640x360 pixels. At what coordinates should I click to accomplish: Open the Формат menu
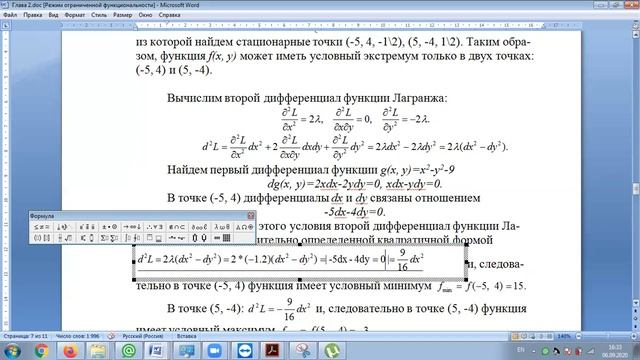75,15
